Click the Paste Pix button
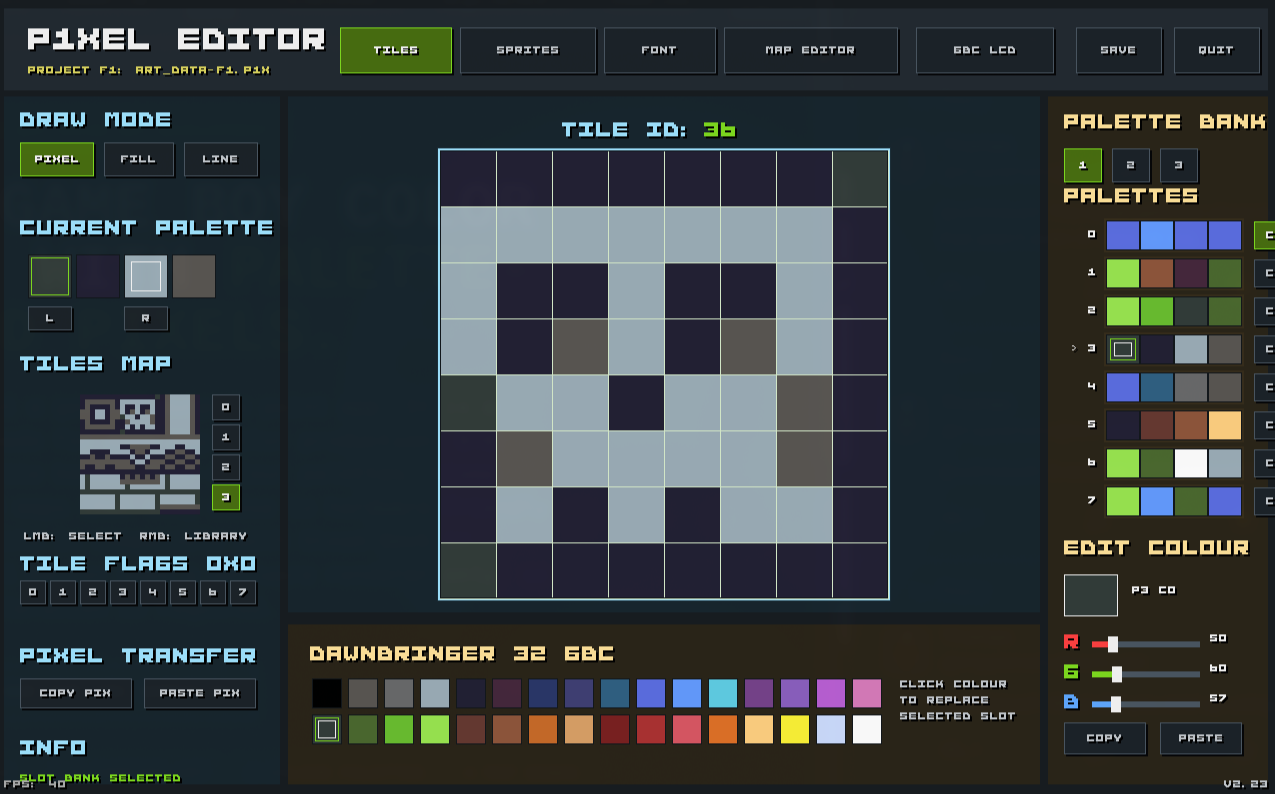 tap(200, 693)
